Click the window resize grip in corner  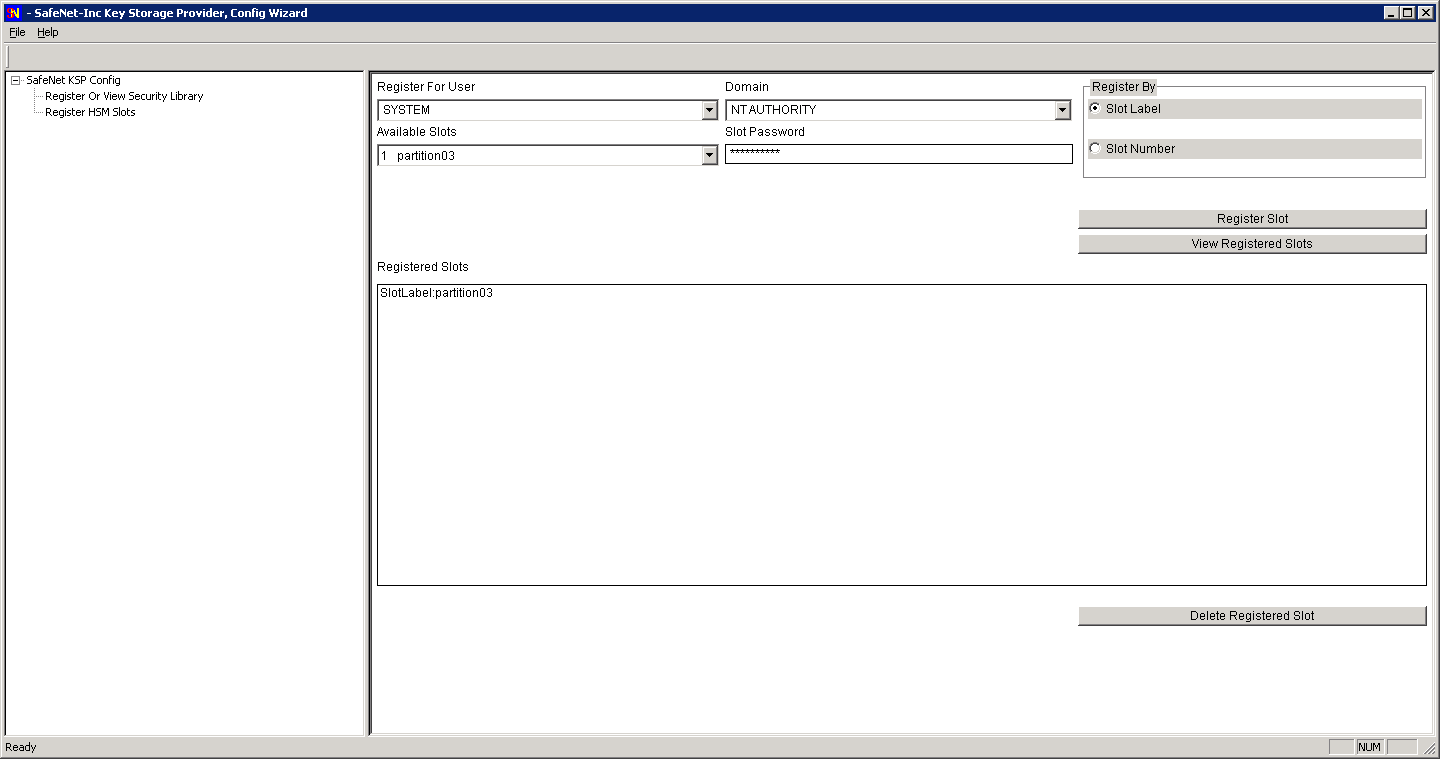click(1430, 748)
